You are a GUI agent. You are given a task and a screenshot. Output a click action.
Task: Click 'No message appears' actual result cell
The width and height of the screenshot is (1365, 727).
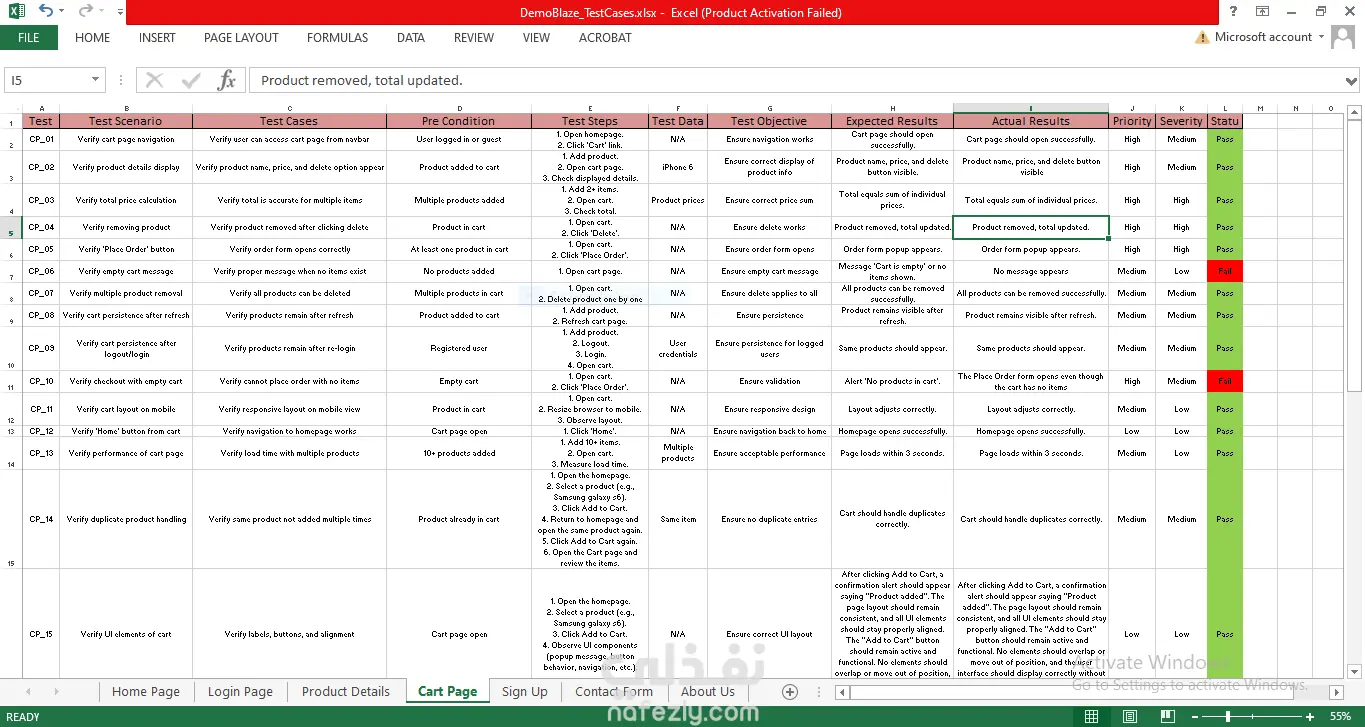(x=1030, y=271)
